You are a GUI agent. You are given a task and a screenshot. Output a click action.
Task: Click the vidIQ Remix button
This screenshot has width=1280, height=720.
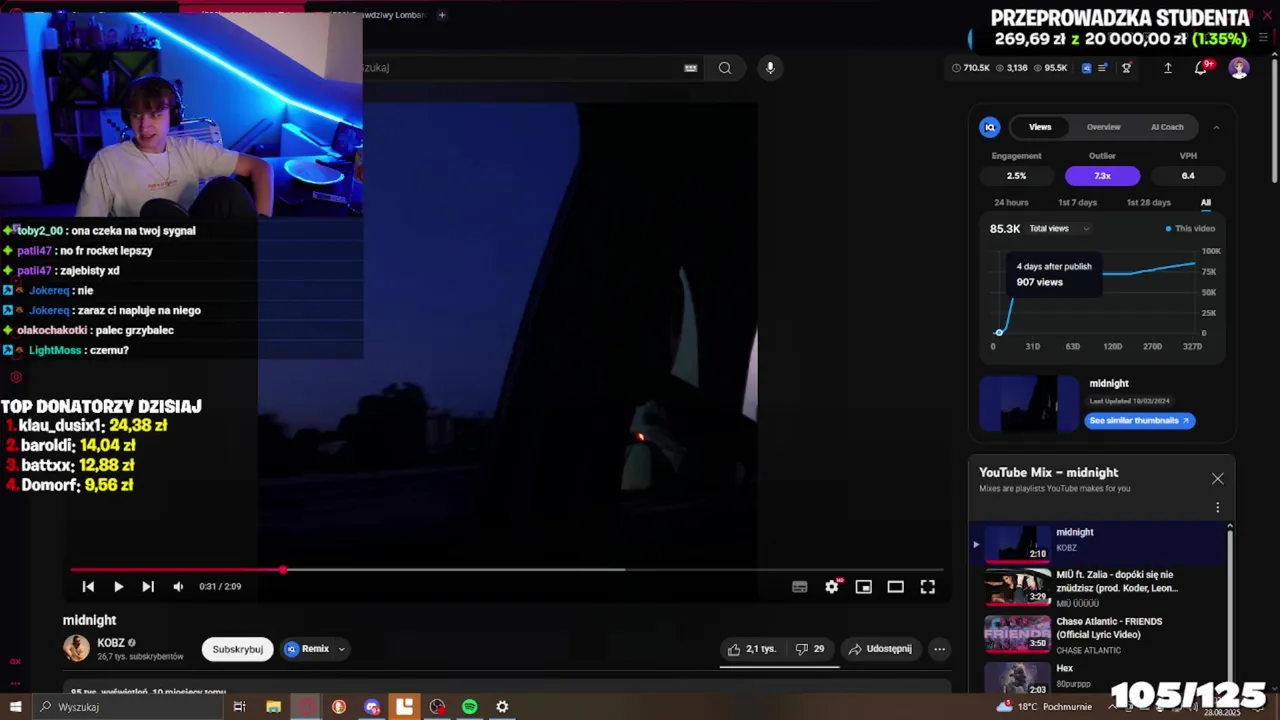coord(307,649)
